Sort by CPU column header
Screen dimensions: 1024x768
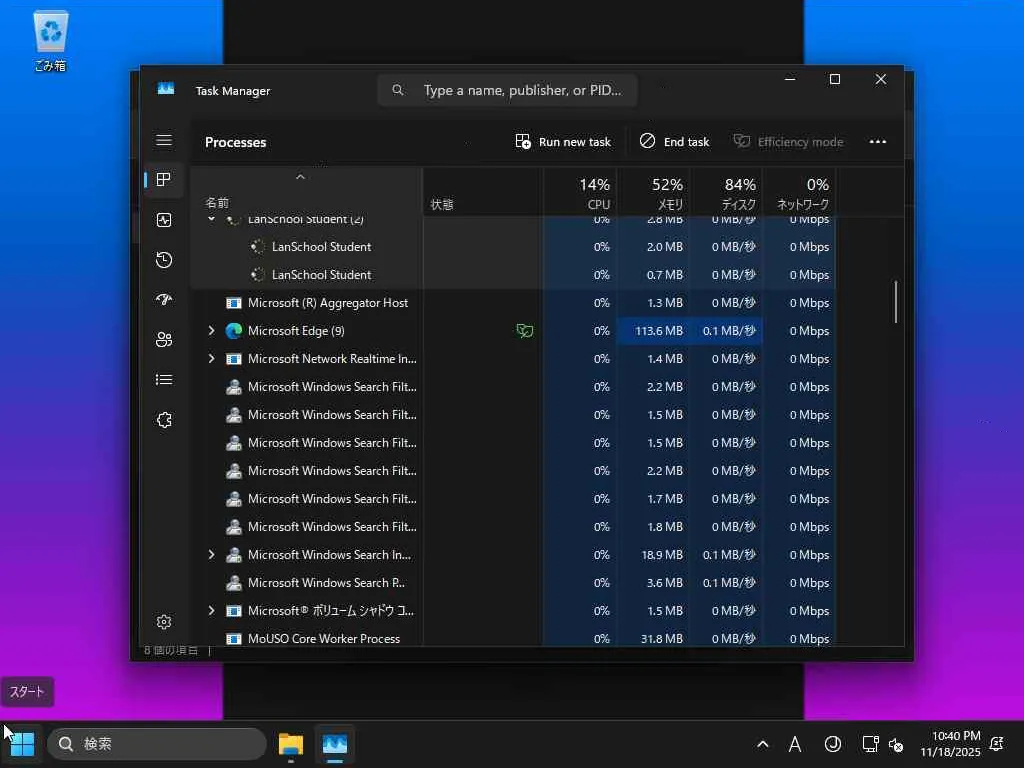click(581, 194)
